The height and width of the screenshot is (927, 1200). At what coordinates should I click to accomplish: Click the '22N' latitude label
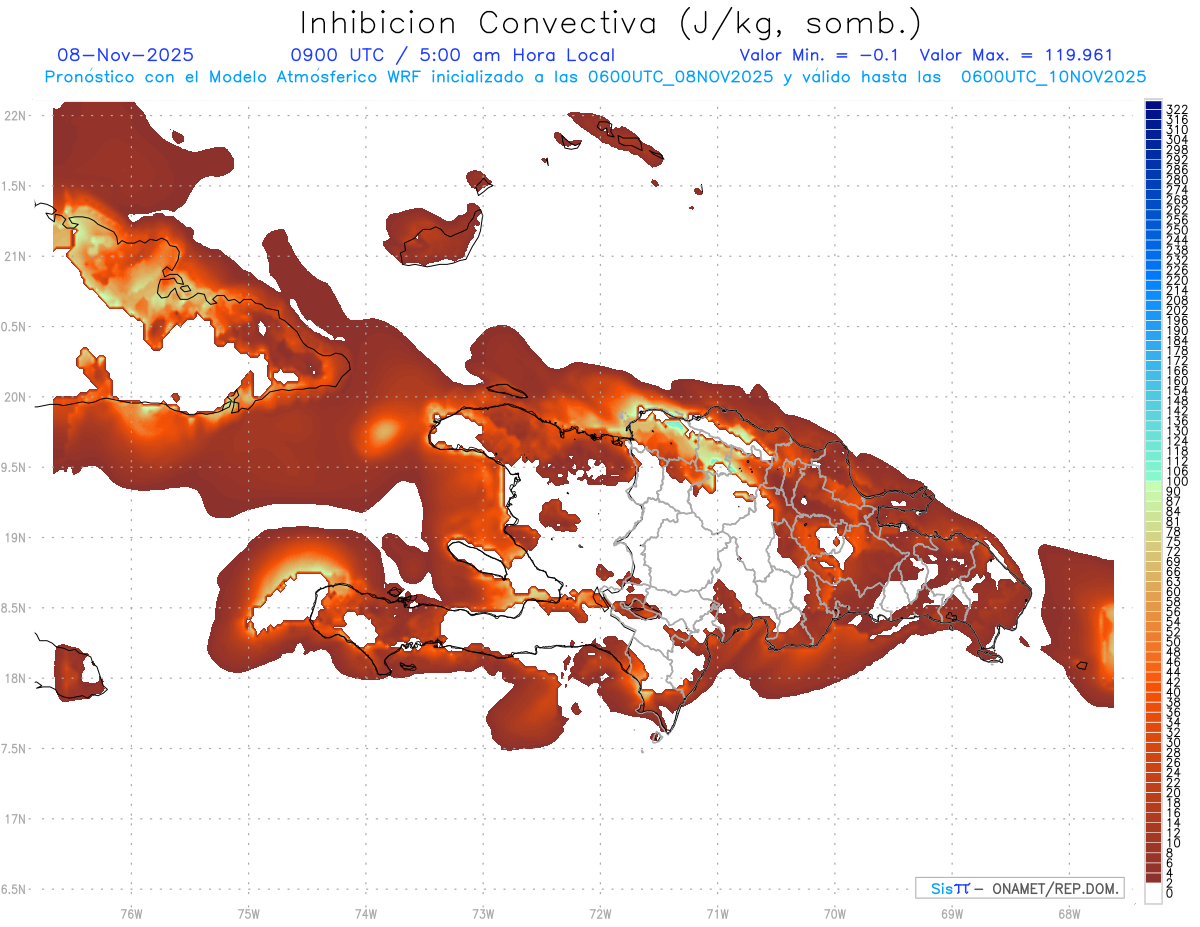[x=14, y=115]
